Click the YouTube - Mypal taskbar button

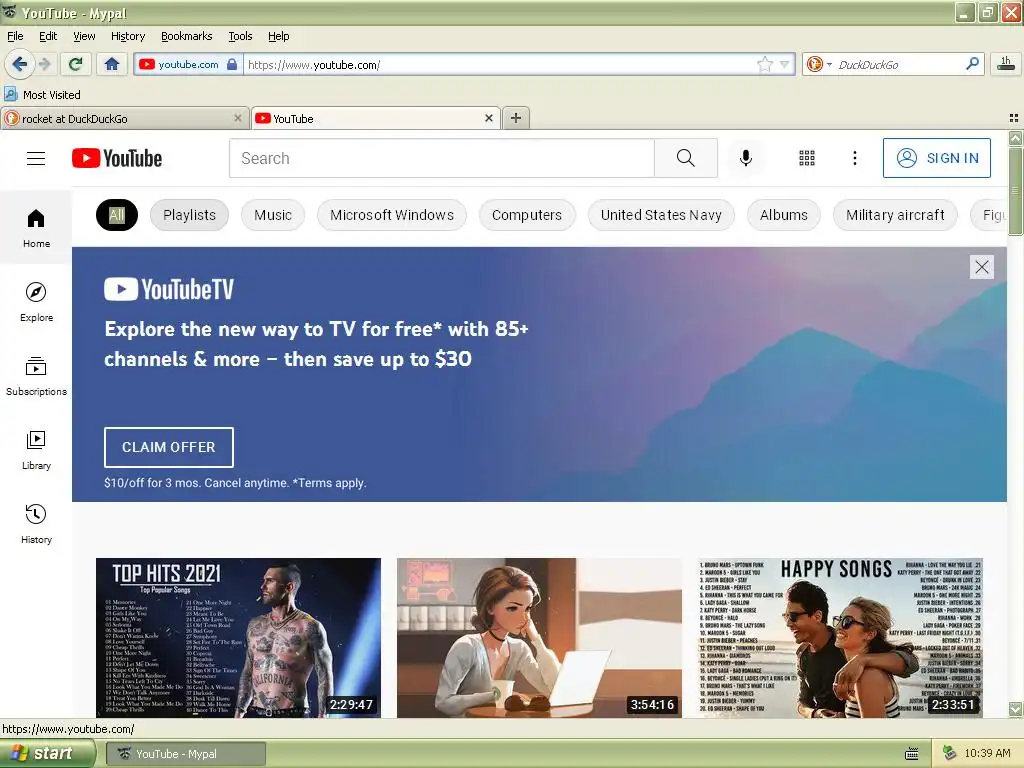pyautogui.click(x=186, y=754)
